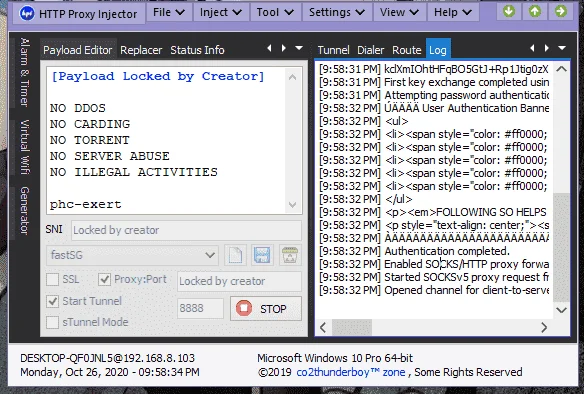Click log horizontal scroll right arrow
584x394 pixels.
click(544, 328)
